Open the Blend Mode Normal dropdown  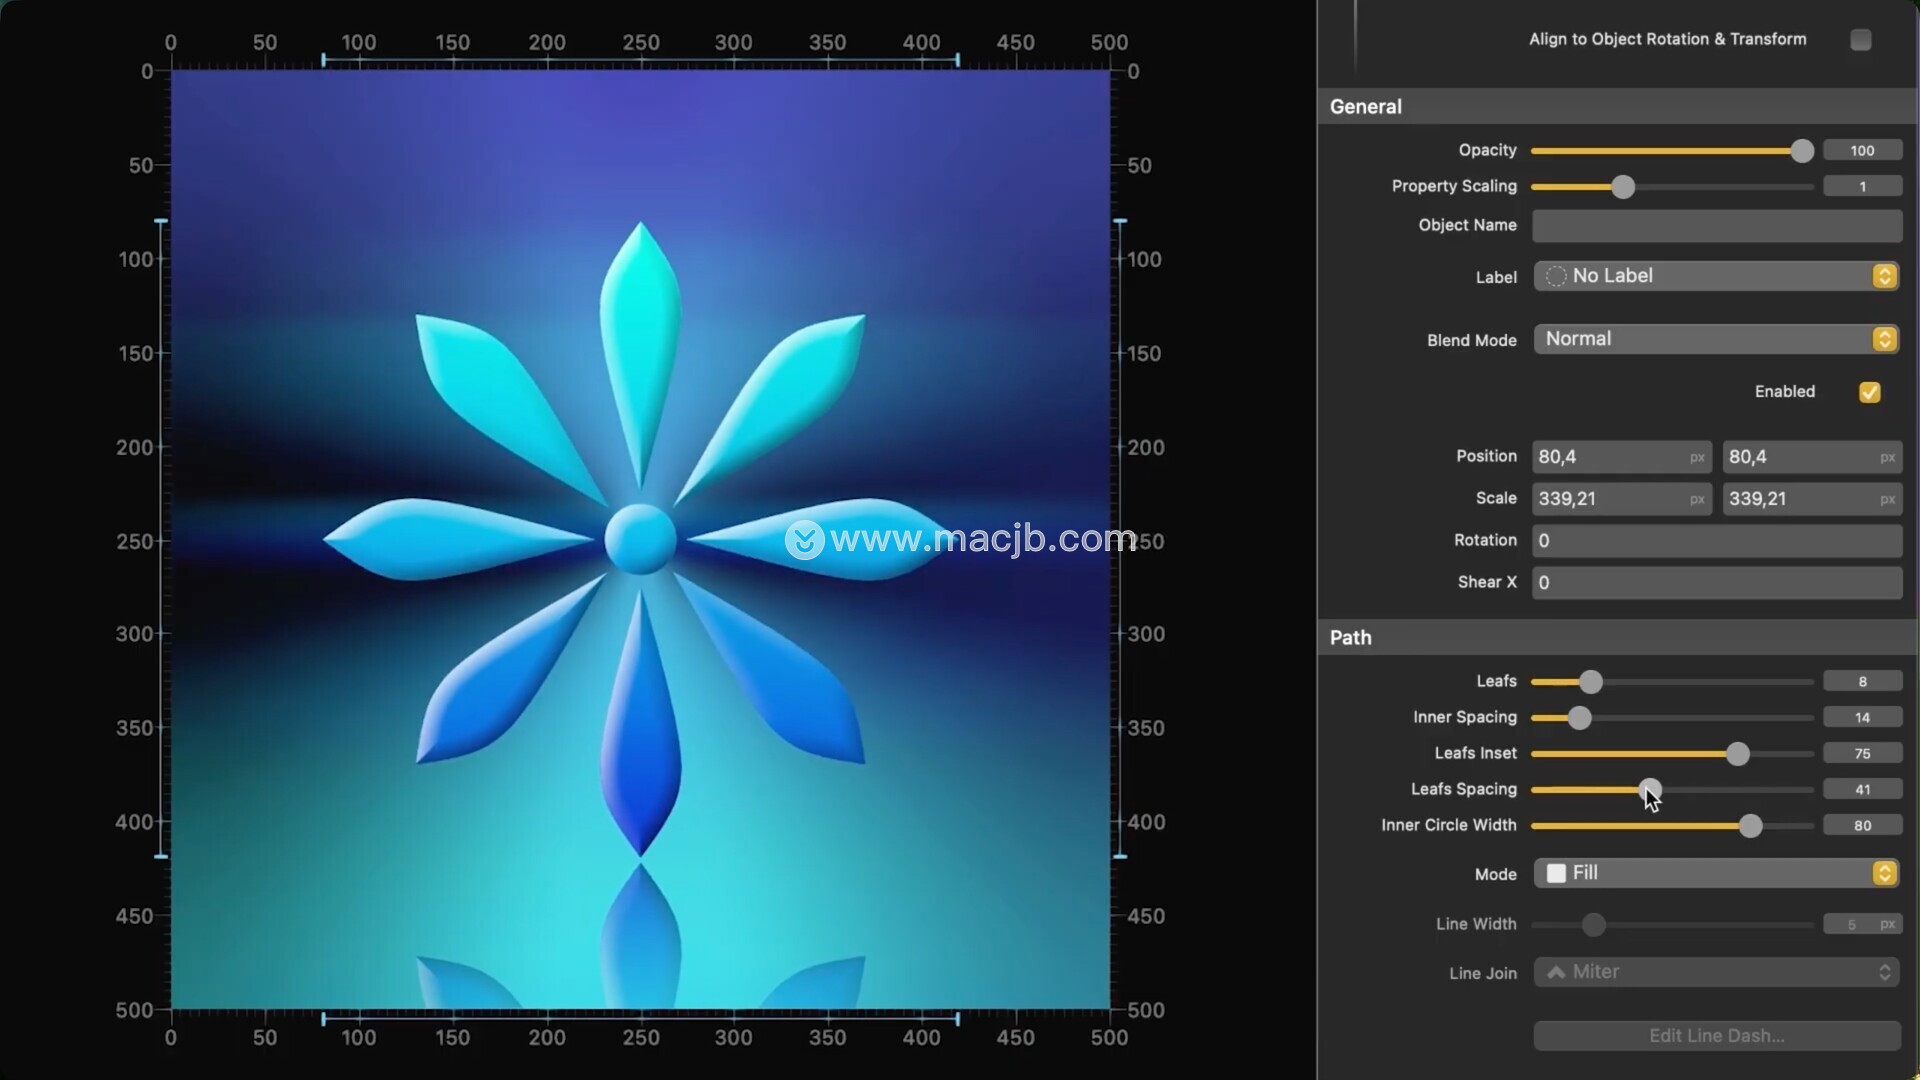(1716, 339)
